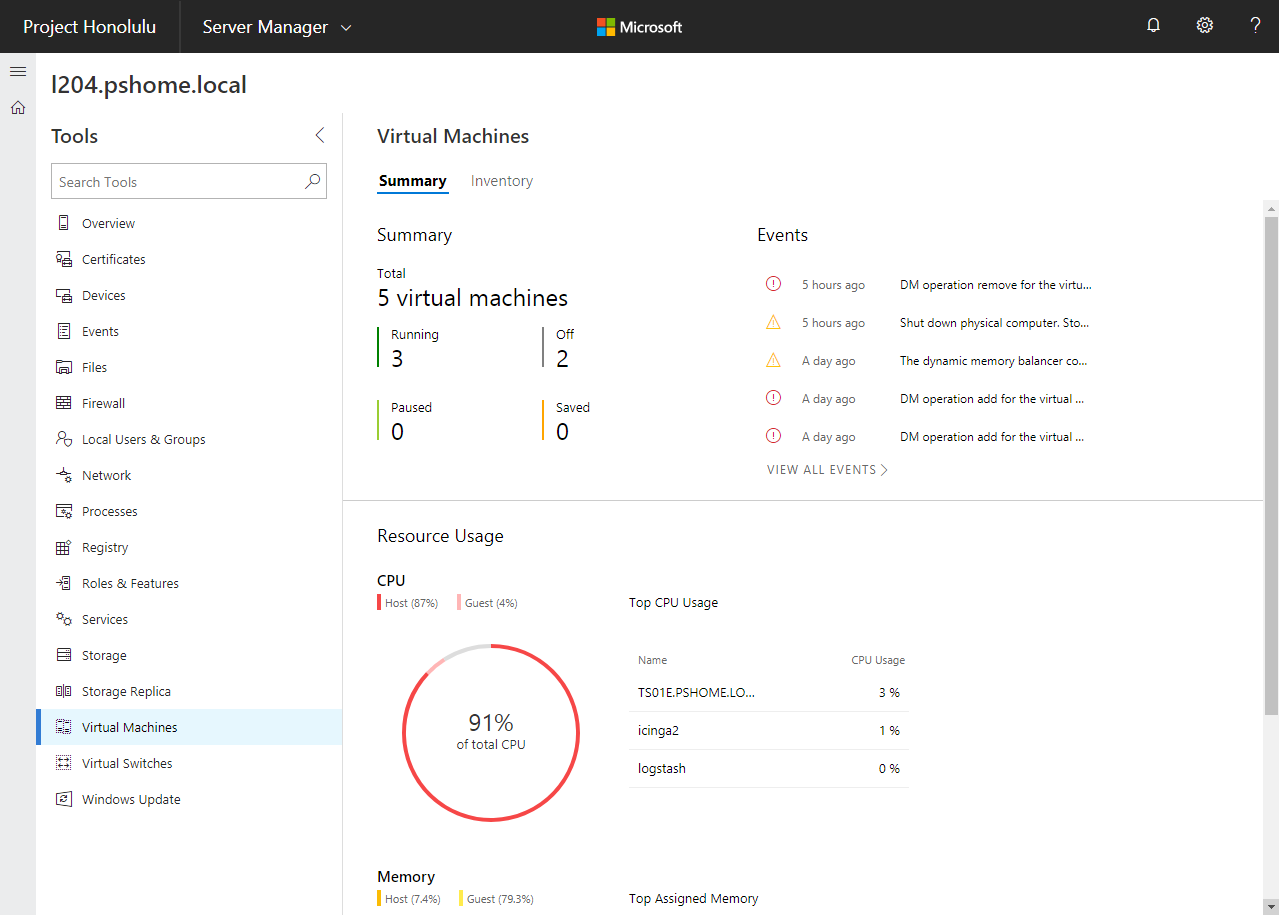The height and width of the screenshot is (915, 1279).
Task: Open the TS01E.PSHOME.LO... VM row
Action: click(x=697, y=692)
